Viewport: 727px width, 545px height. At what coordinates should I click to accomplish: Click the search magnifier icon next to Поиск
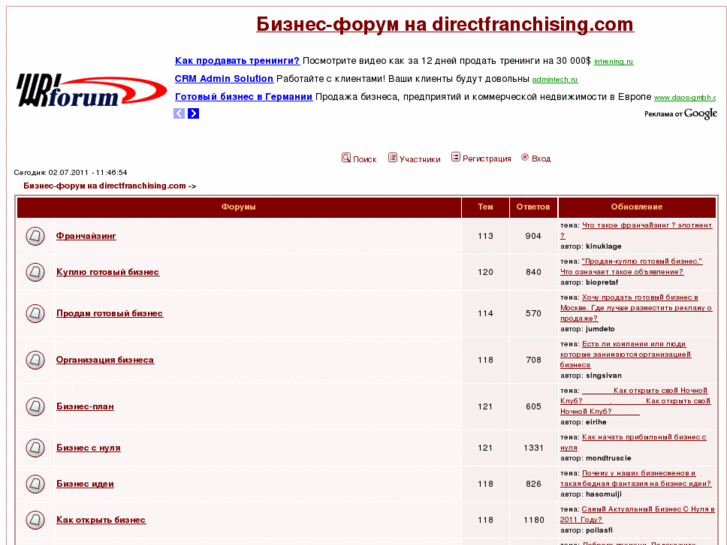tap(346, 158)
